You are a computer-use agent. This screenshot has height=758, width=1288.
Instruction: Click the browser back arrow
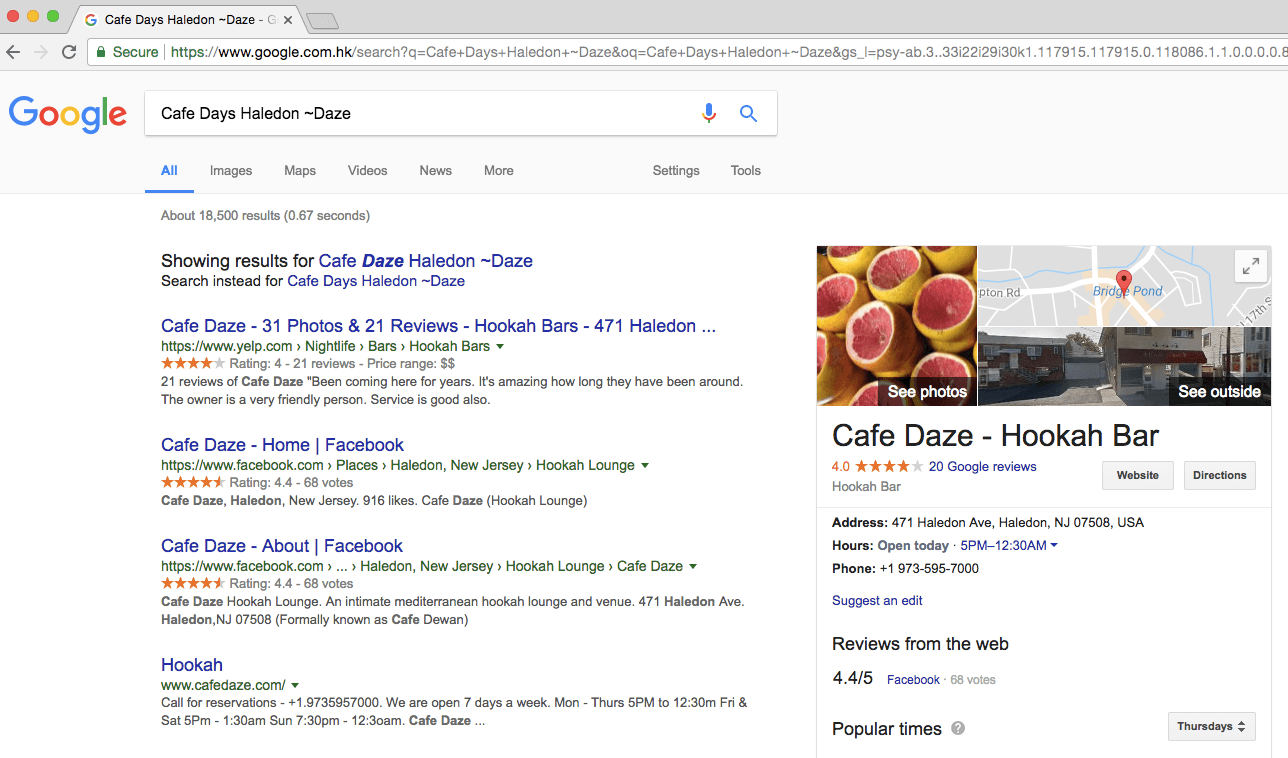[x=13, y=52]
